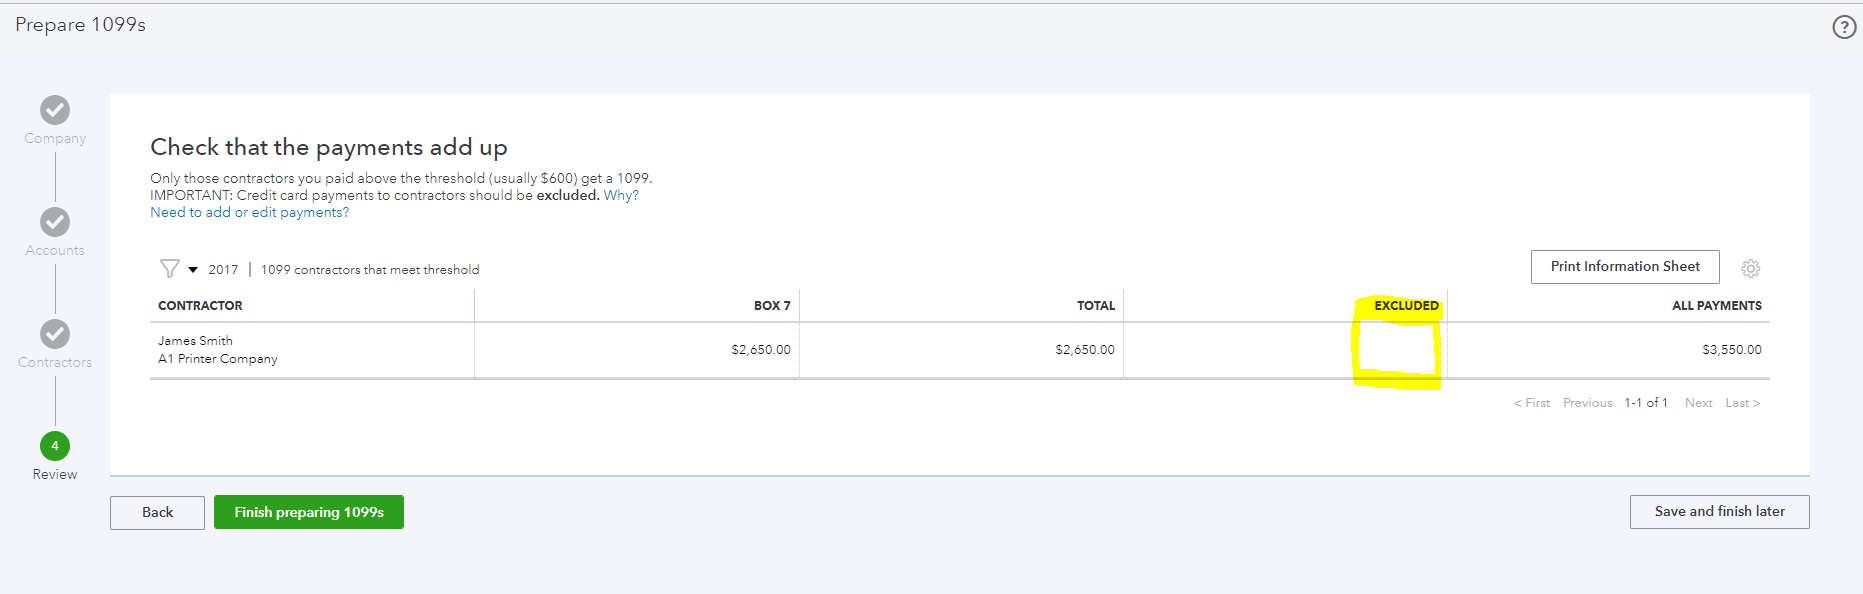Go to the completed Company step icon
1863x594 pixels.
[55, 110]
